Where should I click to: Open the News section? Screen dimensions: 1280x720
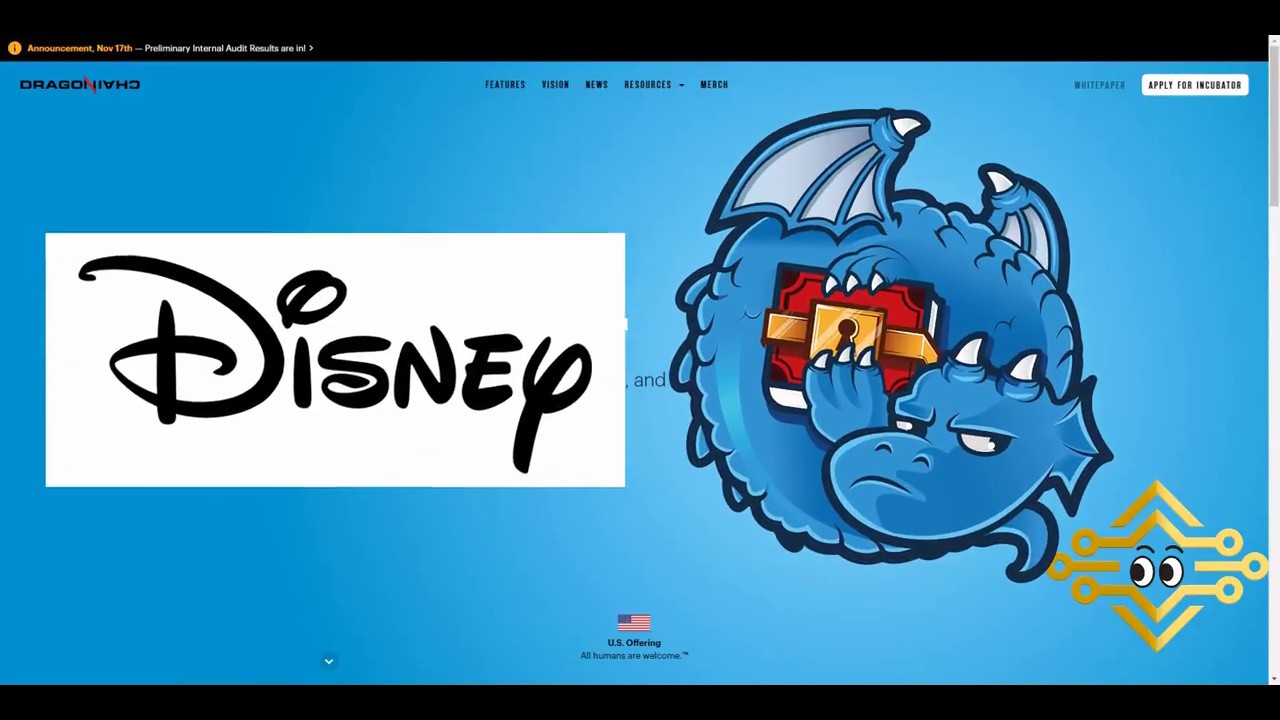[x=597, y=85]
